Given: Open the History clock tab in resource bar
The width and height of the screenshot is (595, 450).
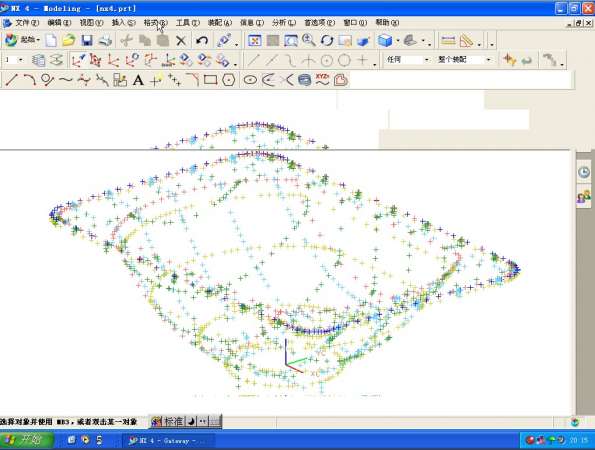Looking at the screenshot, I should click(584, 173).
